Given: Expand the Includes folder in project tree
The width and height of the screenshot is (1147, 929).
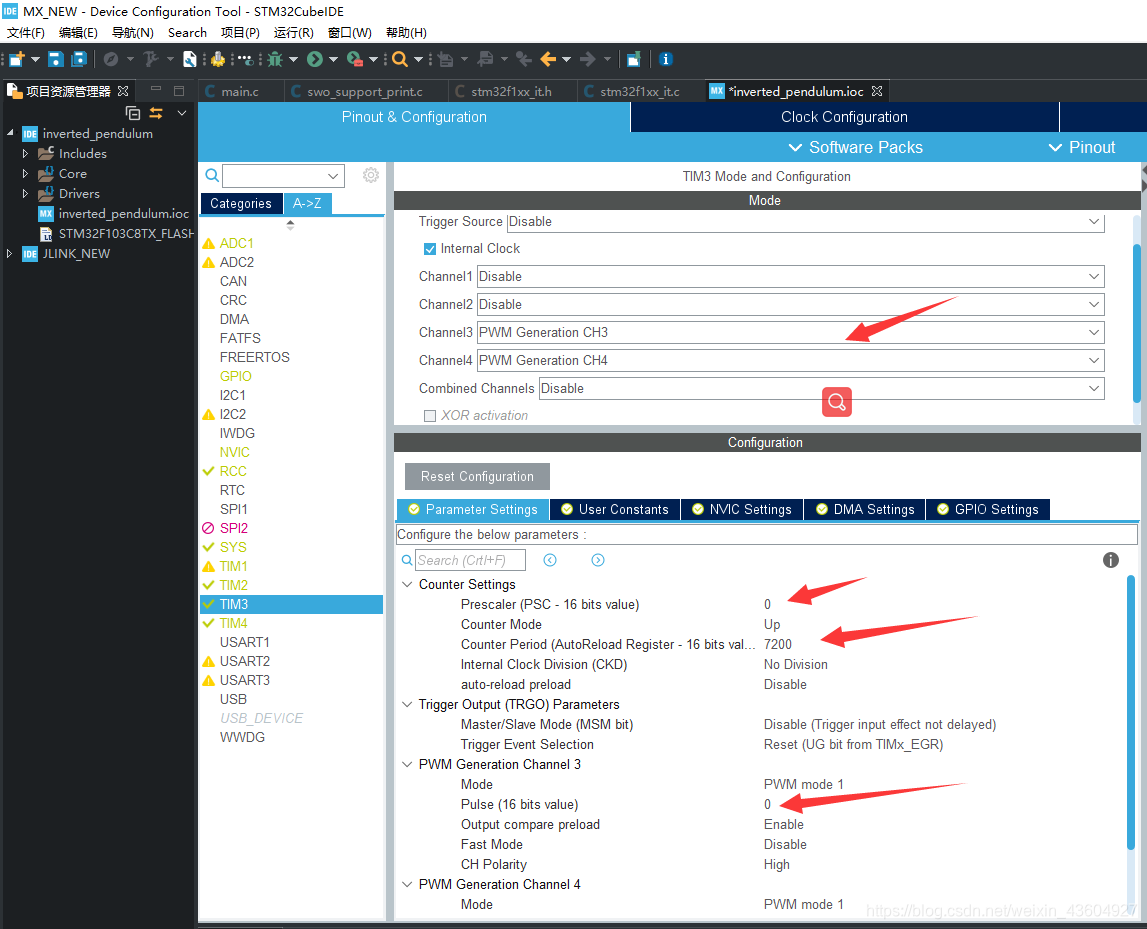Looking at the screenshot, I should pos(25,154).
